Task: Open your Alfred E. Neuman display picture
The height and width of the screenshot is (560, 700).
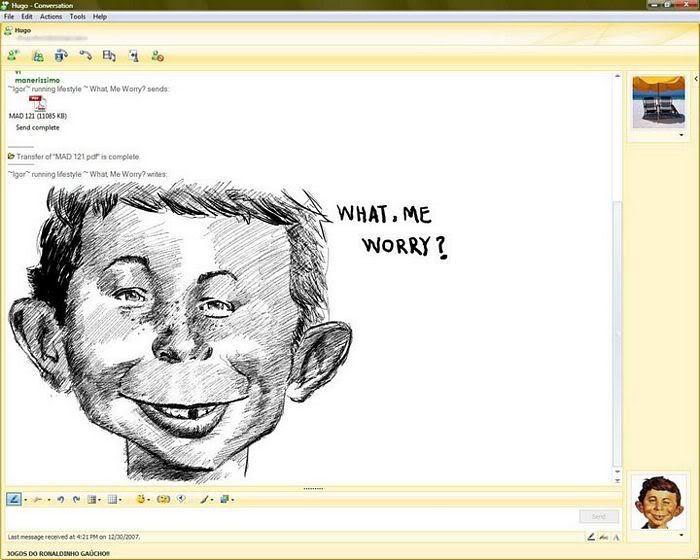Action: 659,502
